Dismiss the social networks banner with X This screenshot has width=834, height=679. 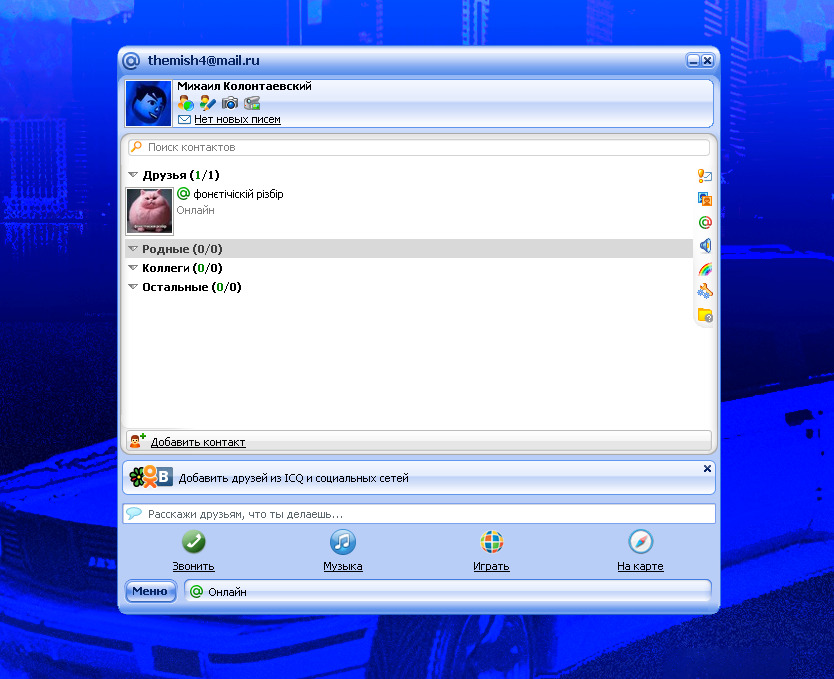707,468
